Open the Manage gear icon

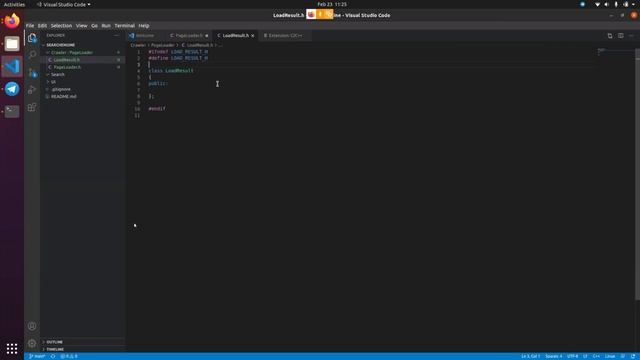tap(32, 343)
